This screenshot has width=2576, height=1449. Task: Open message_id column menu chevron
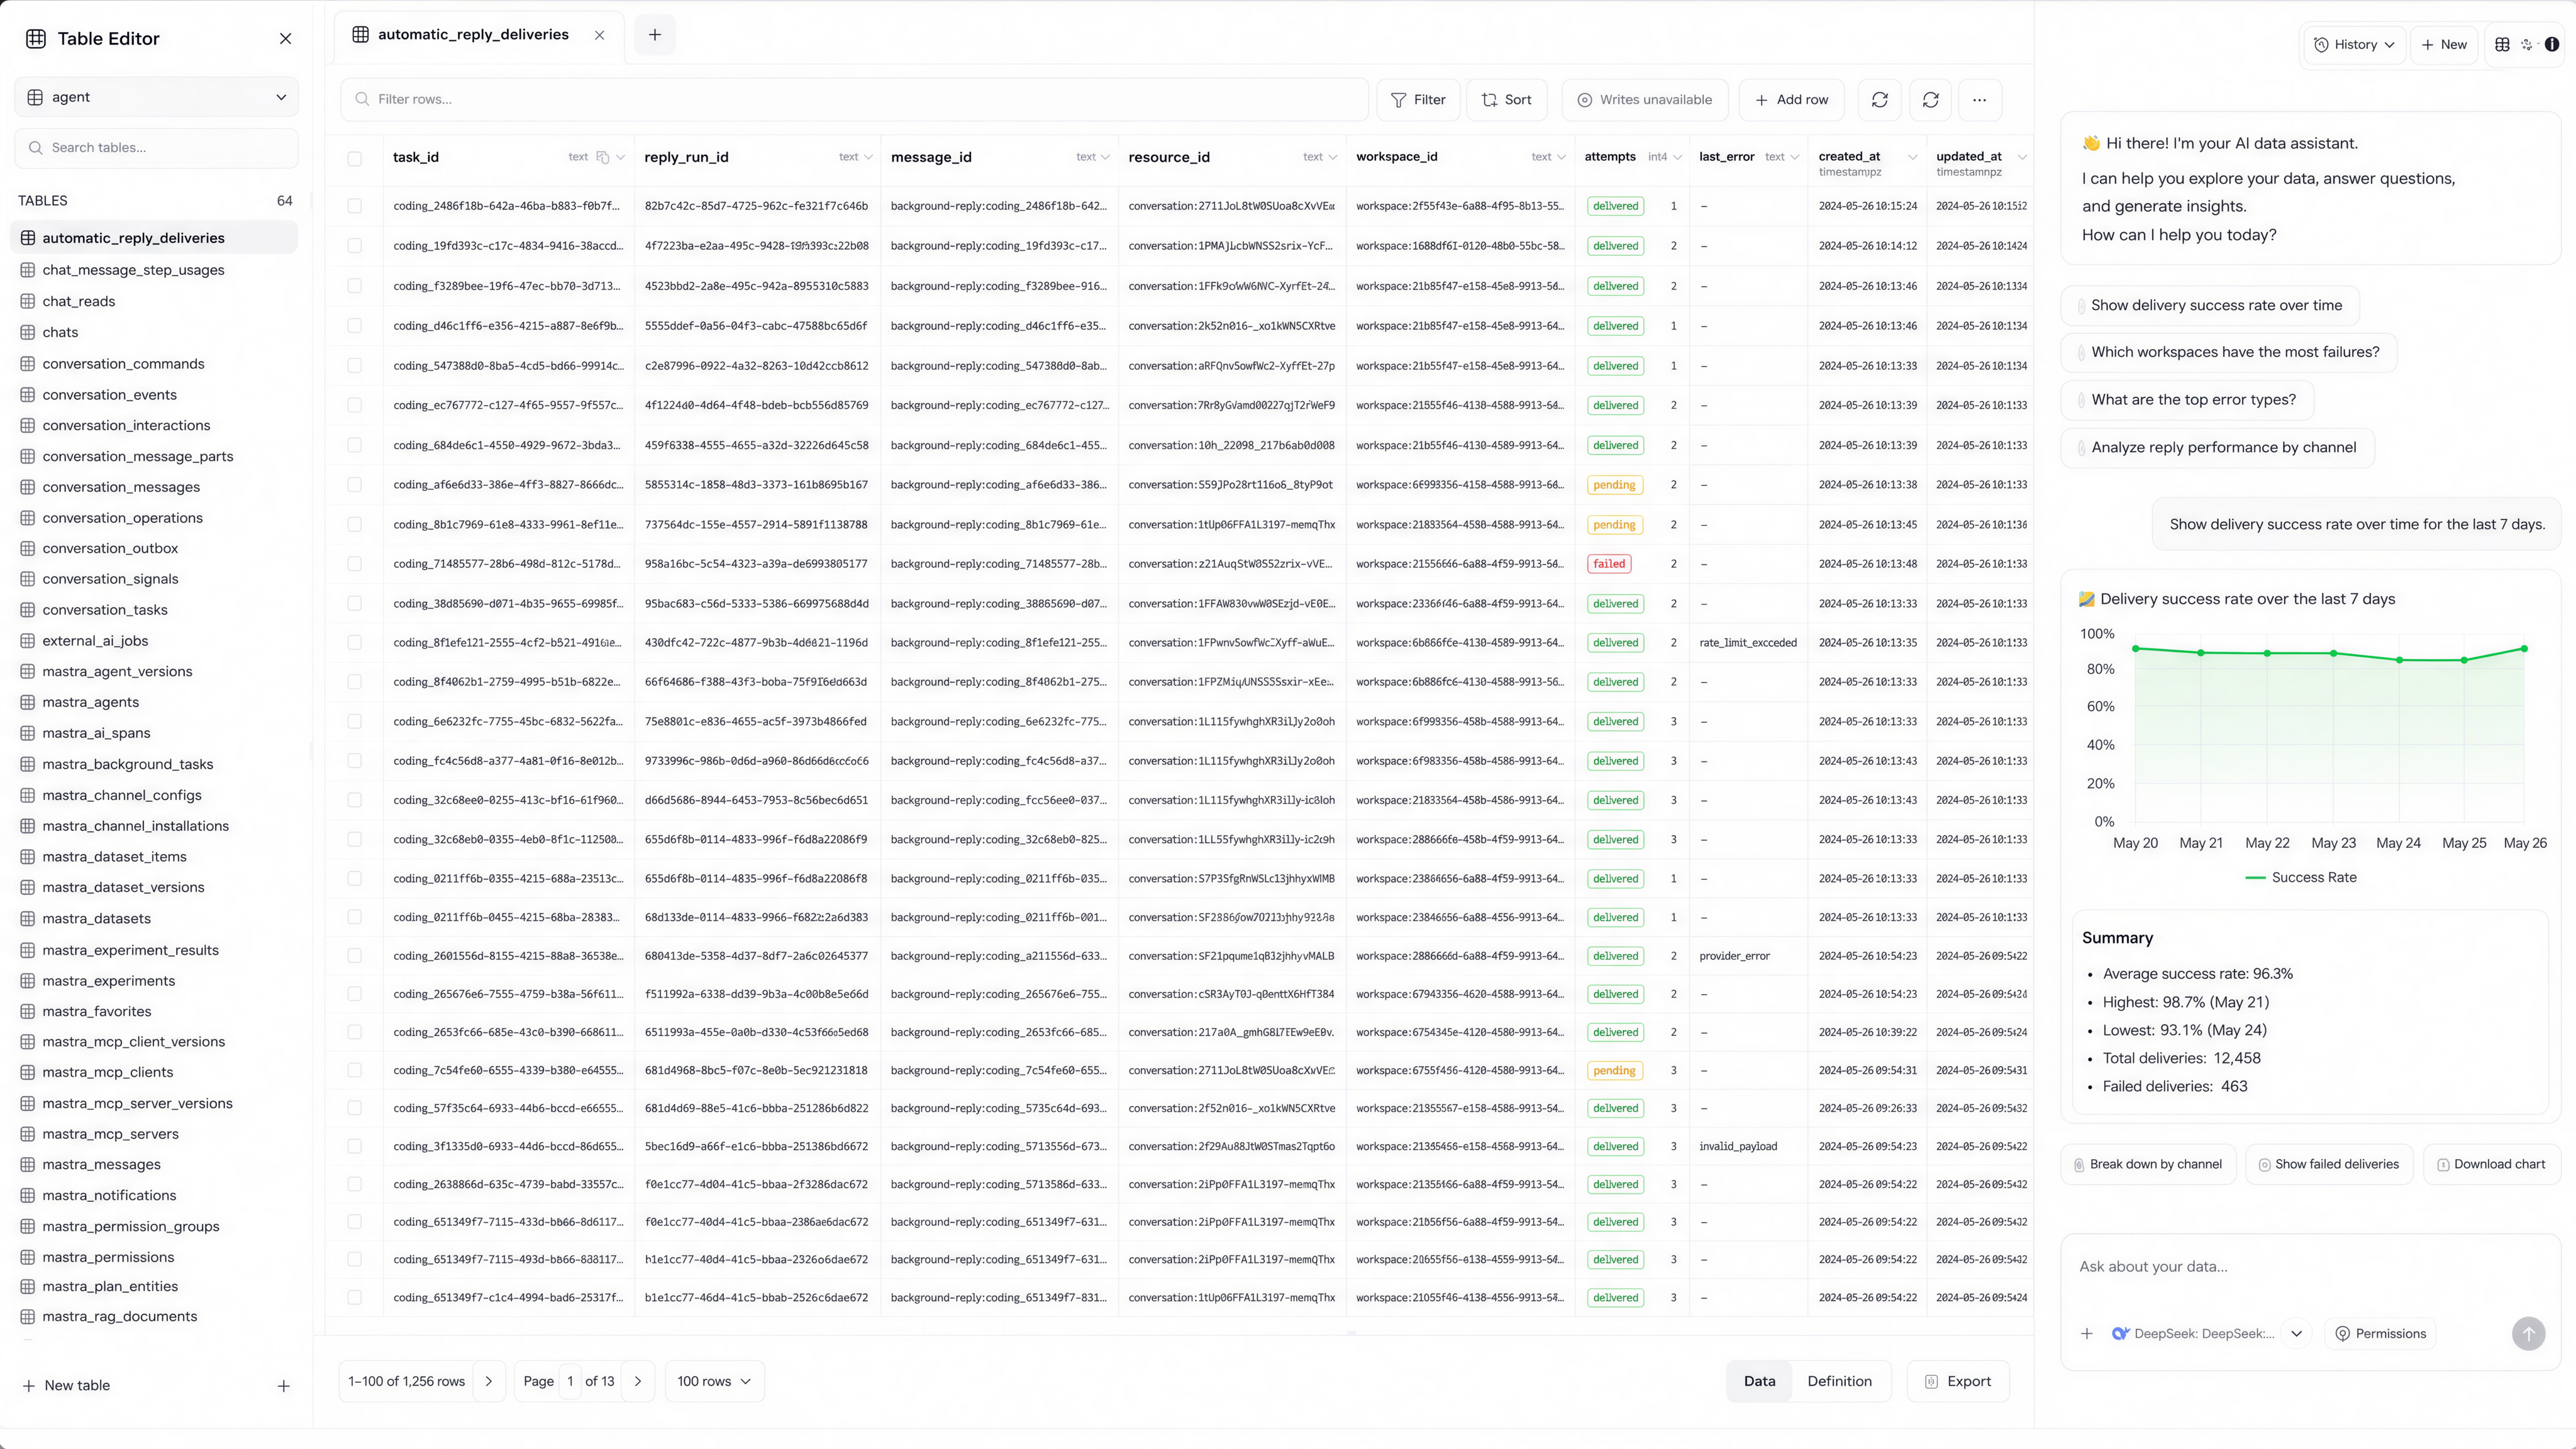1105,157
